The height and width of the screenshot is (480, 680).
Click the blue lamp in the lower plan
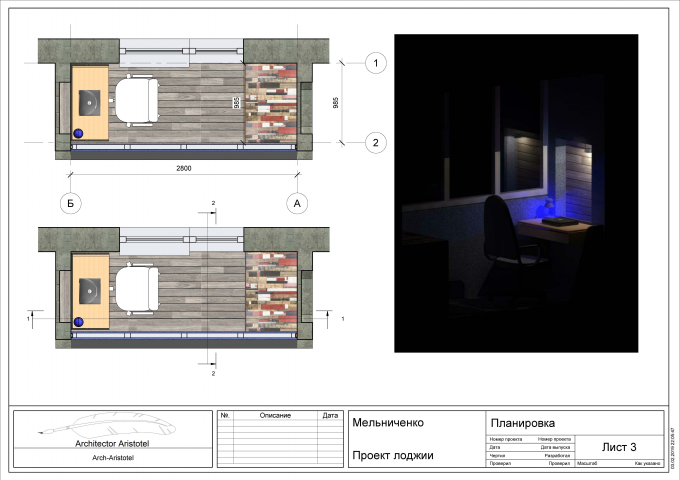[x=78, y=322]
